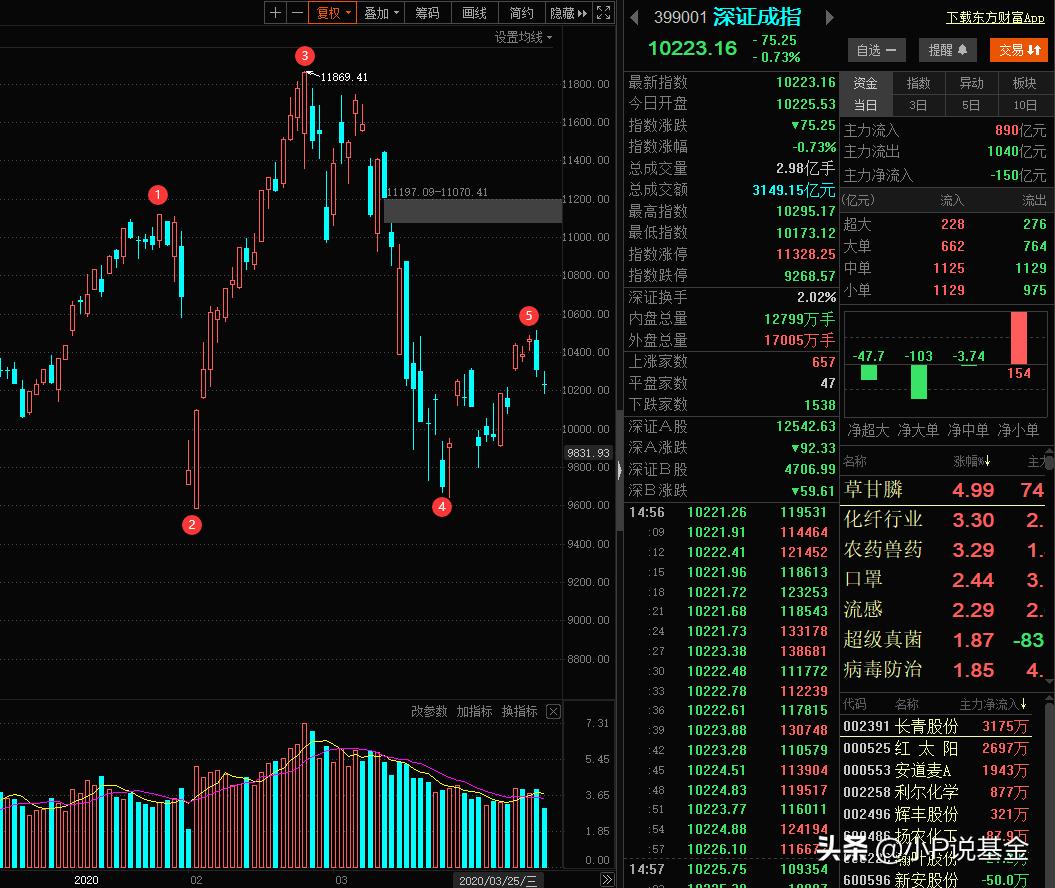
Task: Collapse the right panel via divider handle
Action: point(620,470)
